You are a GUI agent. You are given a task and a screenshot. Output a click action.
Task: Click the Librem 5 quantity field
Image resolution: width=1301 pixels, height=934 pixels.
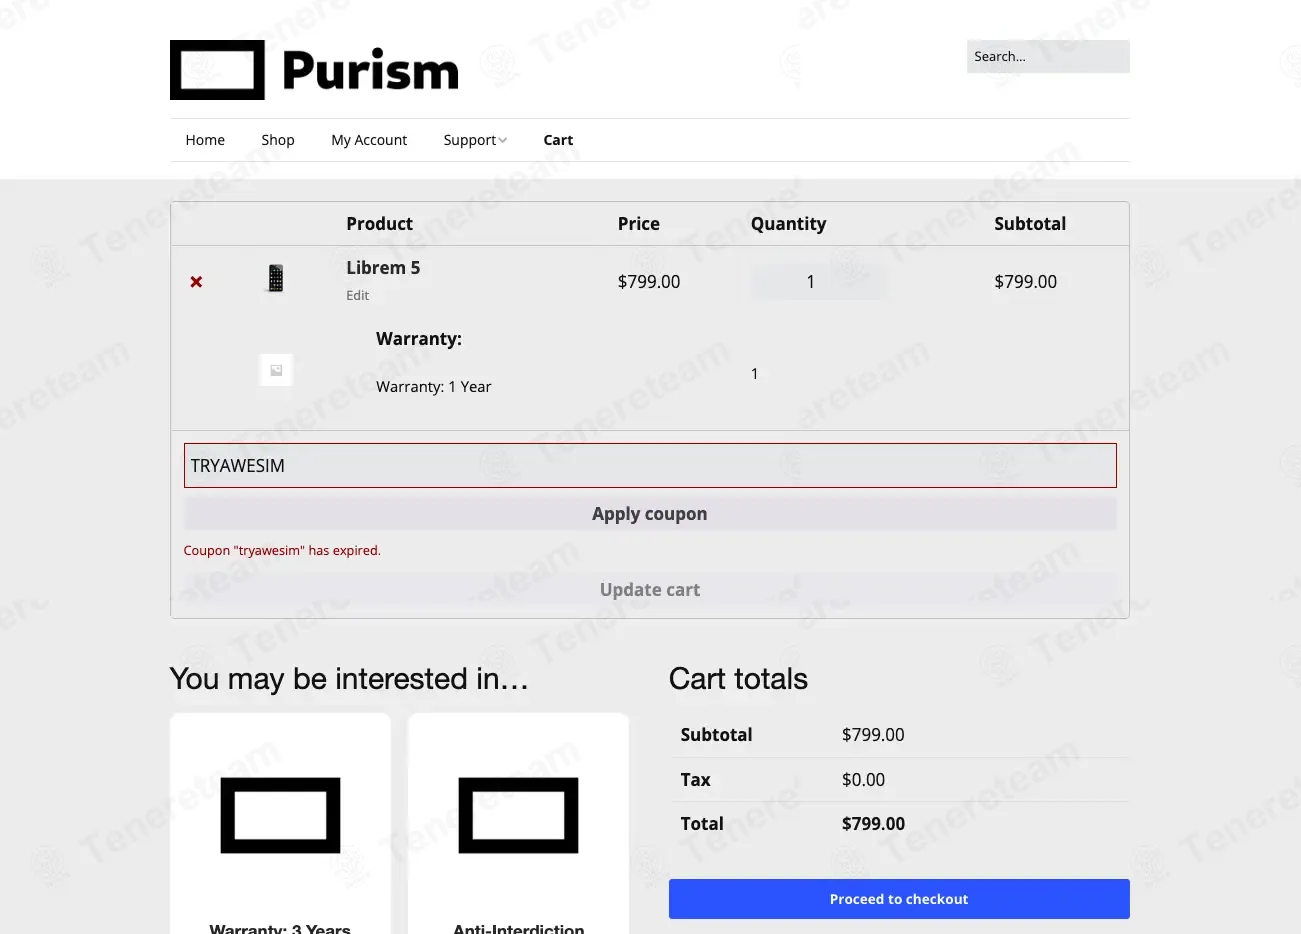(x=819, y=282)
